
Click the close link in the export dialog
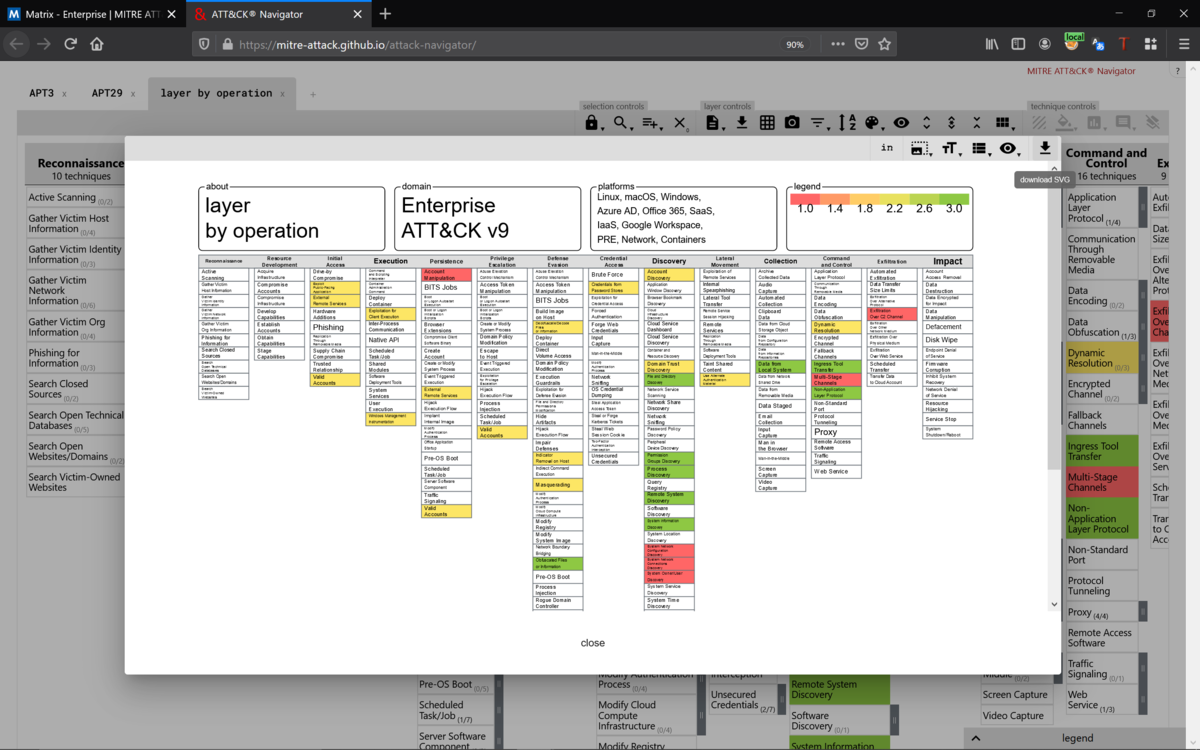tap(593, 643)
